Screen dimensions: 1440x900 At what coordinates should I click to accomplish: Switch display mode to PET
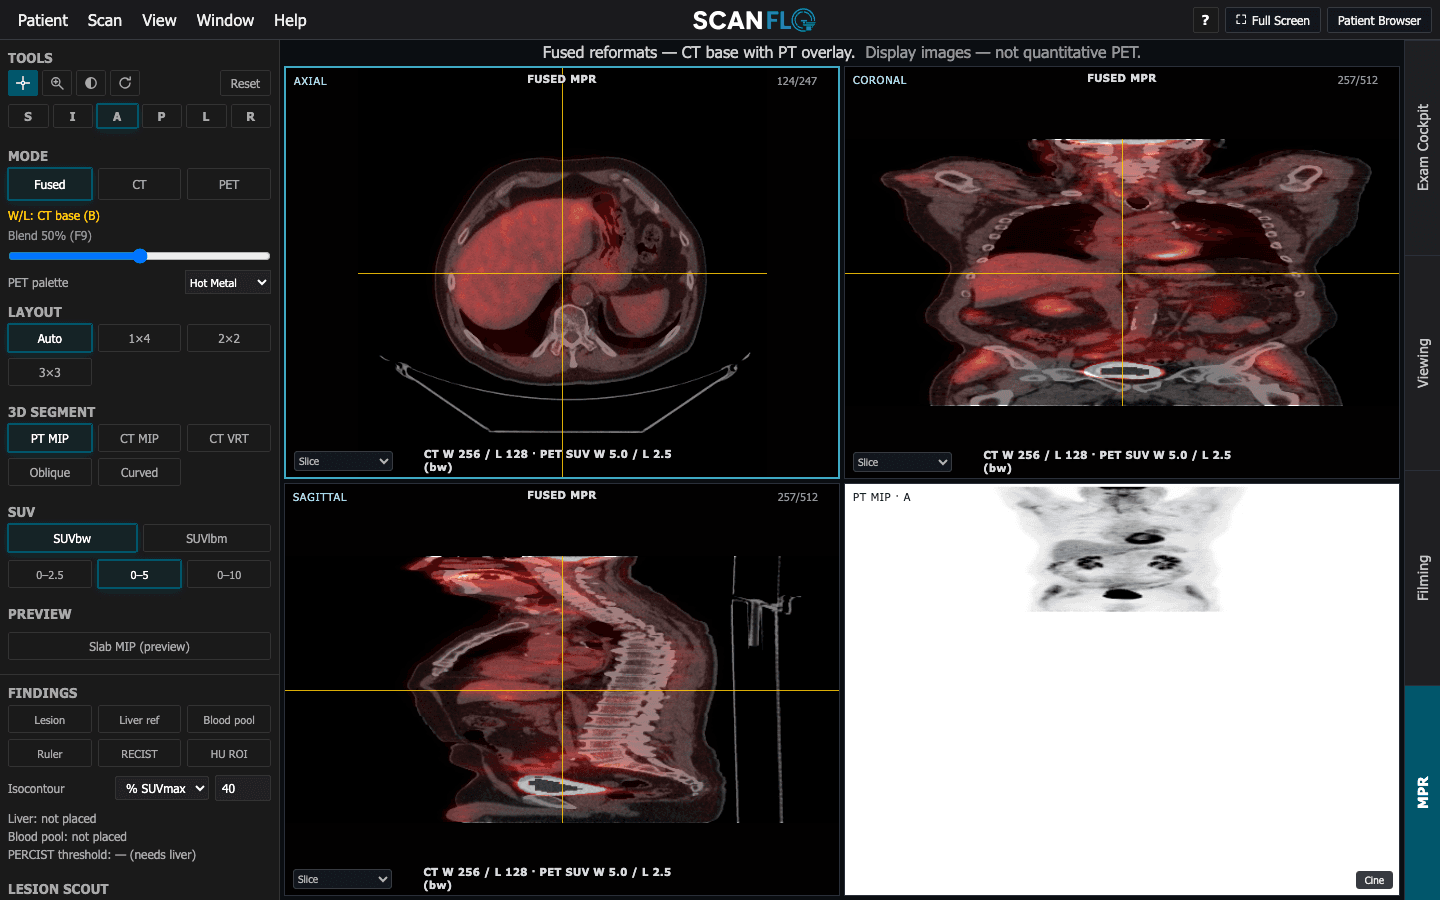coord(229,184)
